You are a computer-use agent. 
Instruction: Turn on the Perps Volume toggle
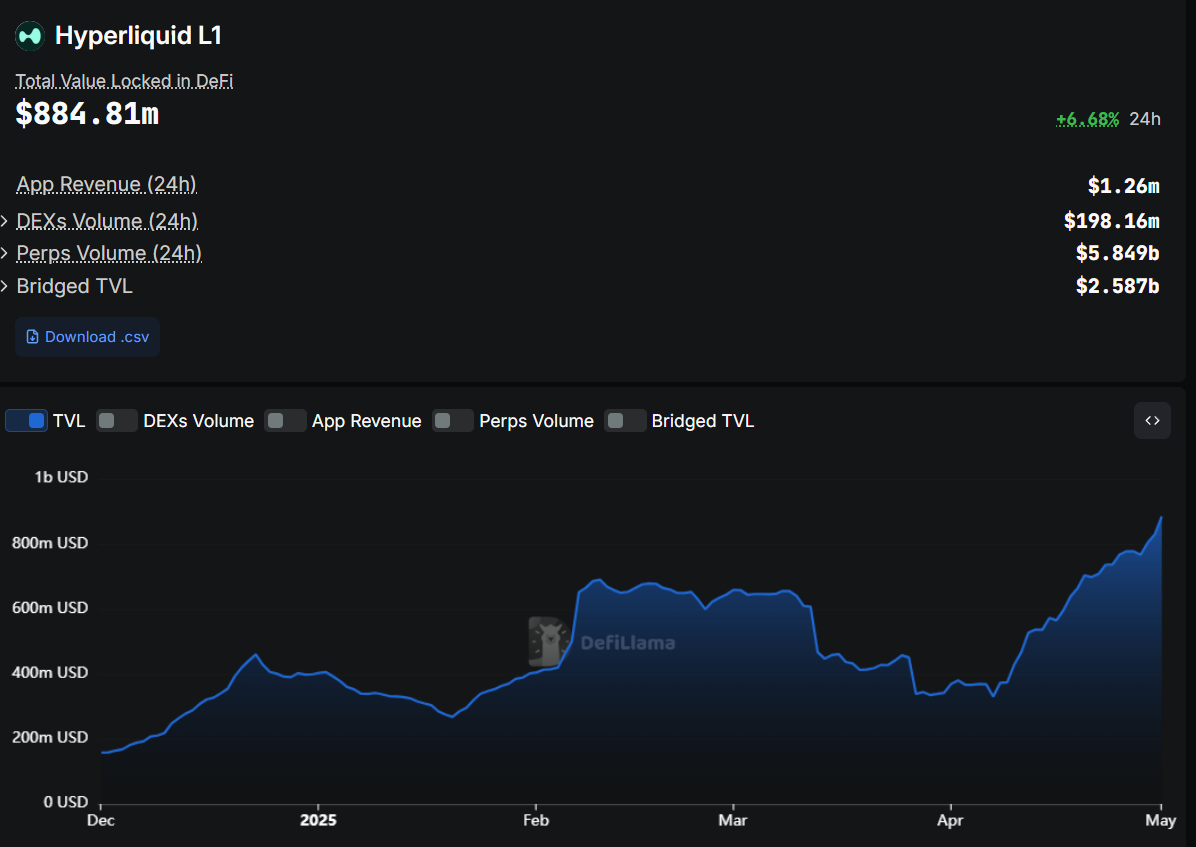click(452, 420)
